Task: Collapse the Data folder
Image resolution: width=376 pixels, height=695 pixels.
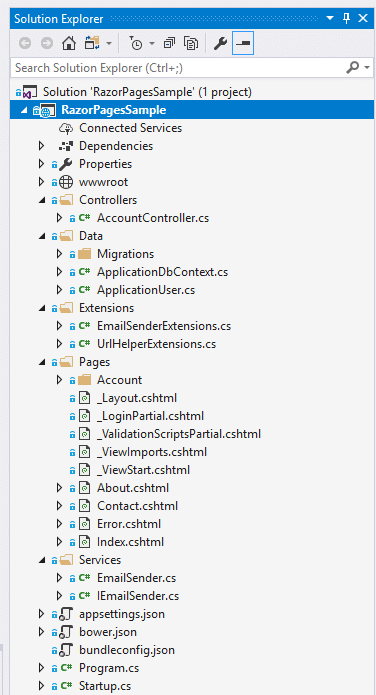Action: coord(42,237)
